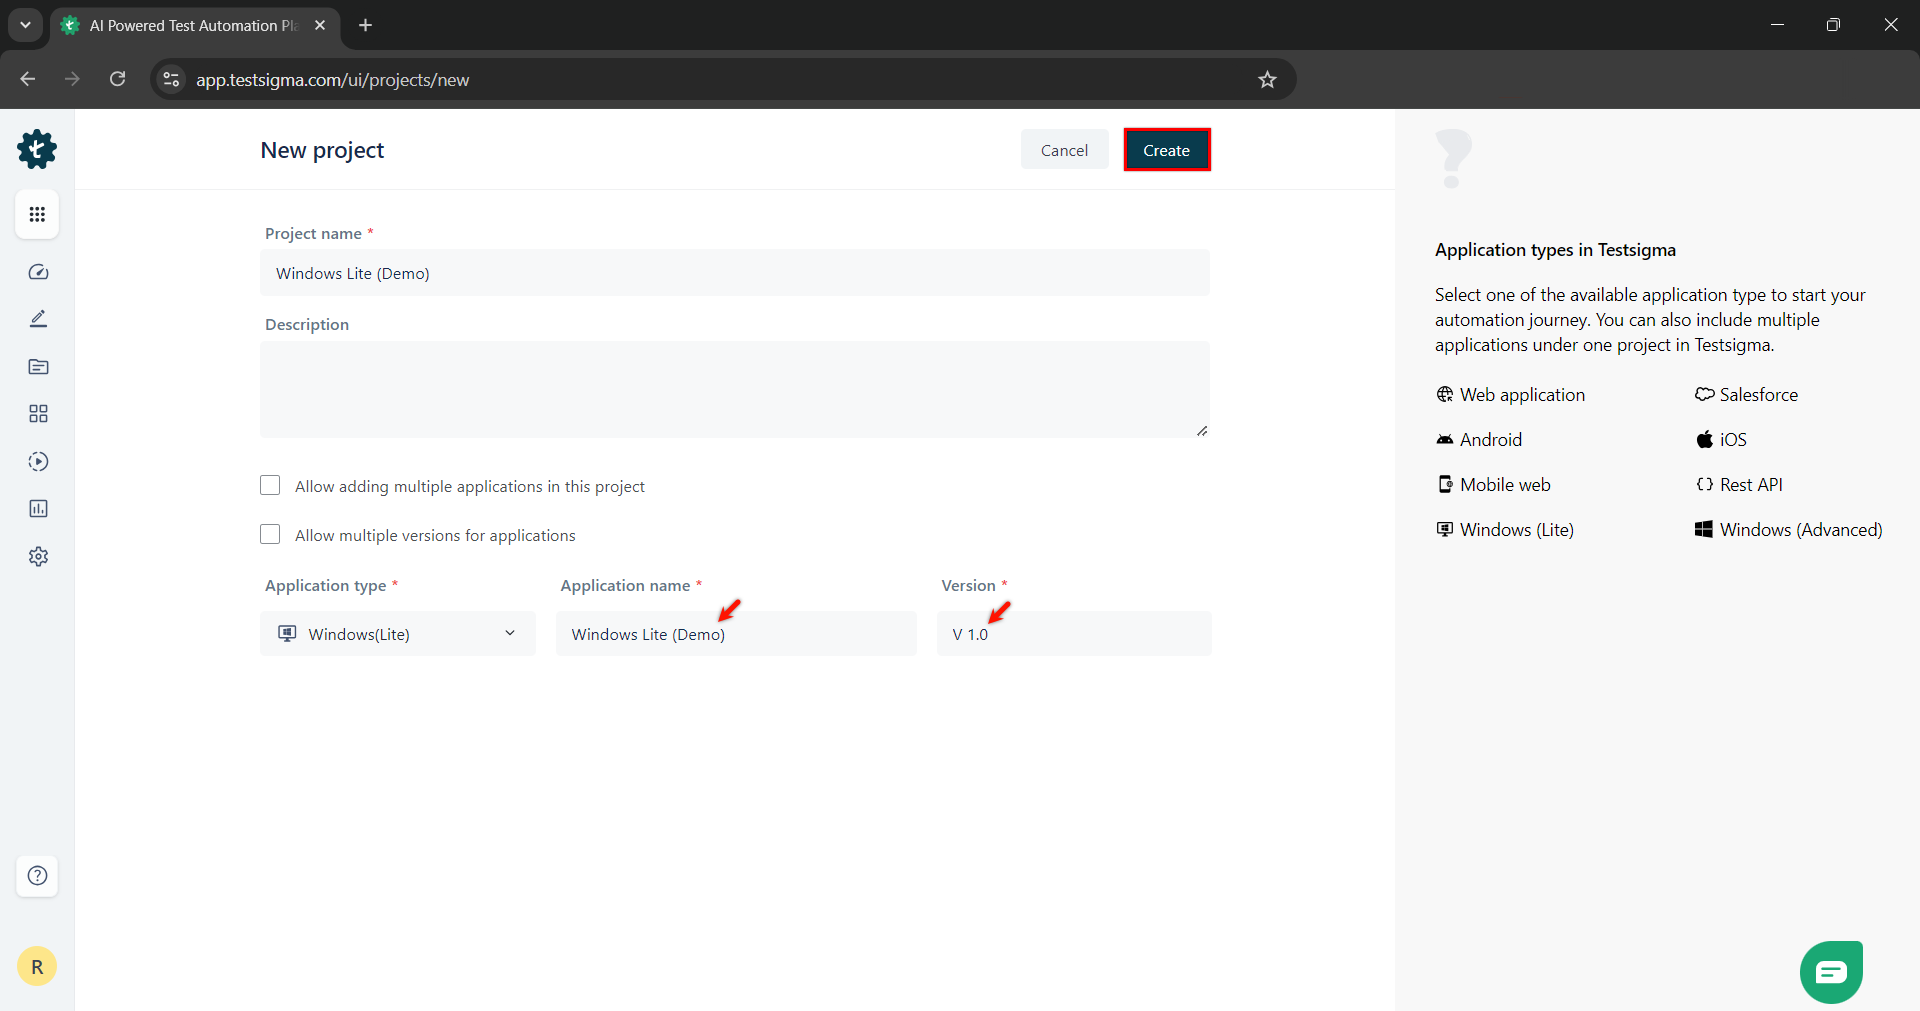Open the folder card icon in sidebar
This screenshot has width=1920, height=1011.
38,367
